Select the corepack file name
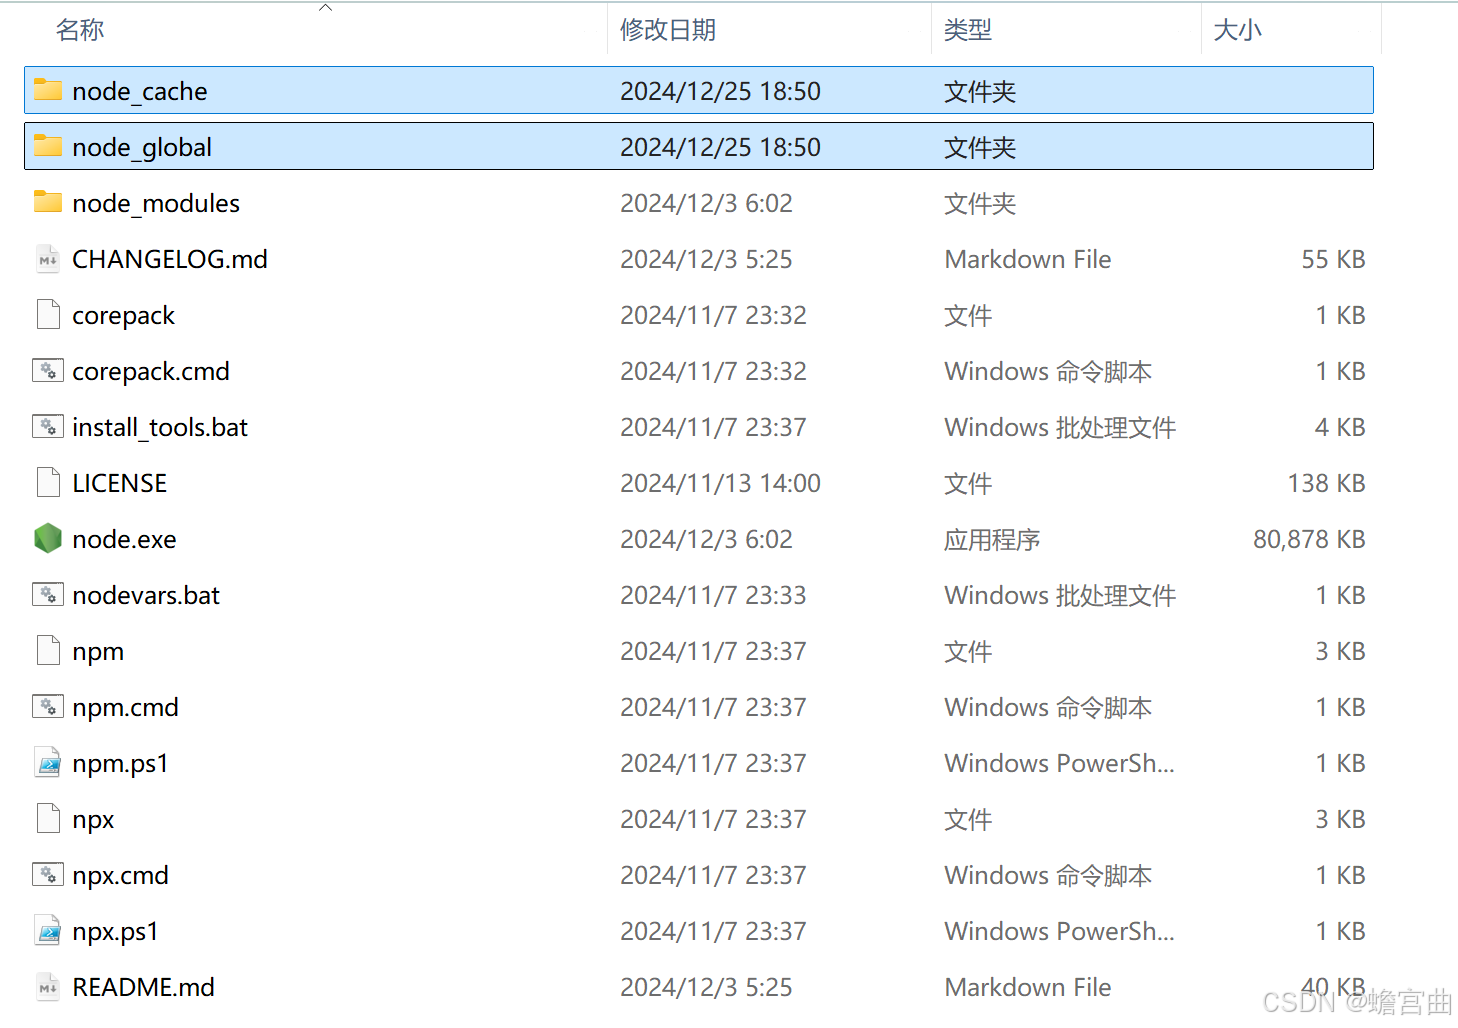This screenshot has height=1028, width=1458. point(124,315)
